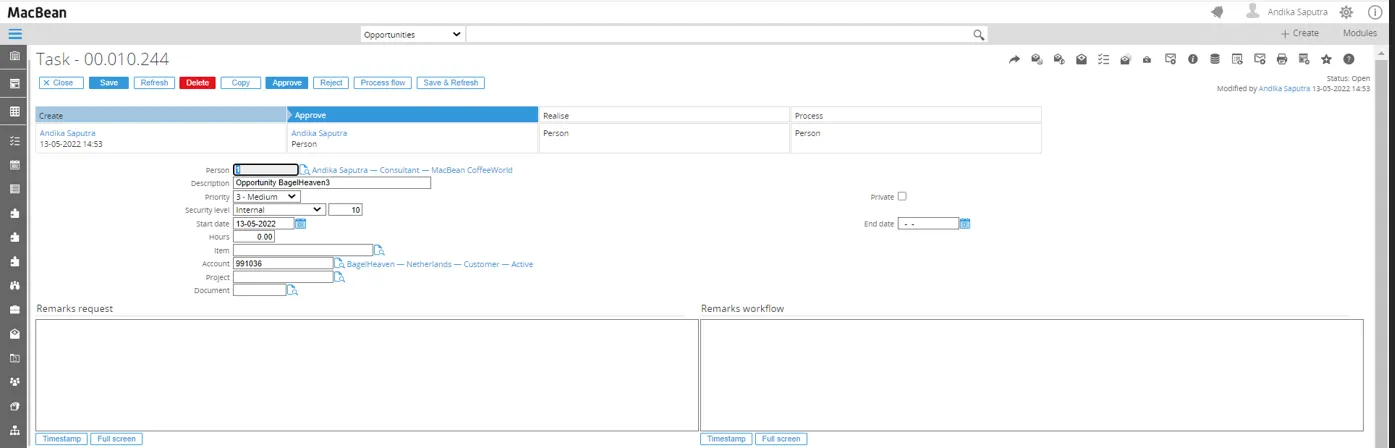Click the notification bell icon

[1217, 12]
